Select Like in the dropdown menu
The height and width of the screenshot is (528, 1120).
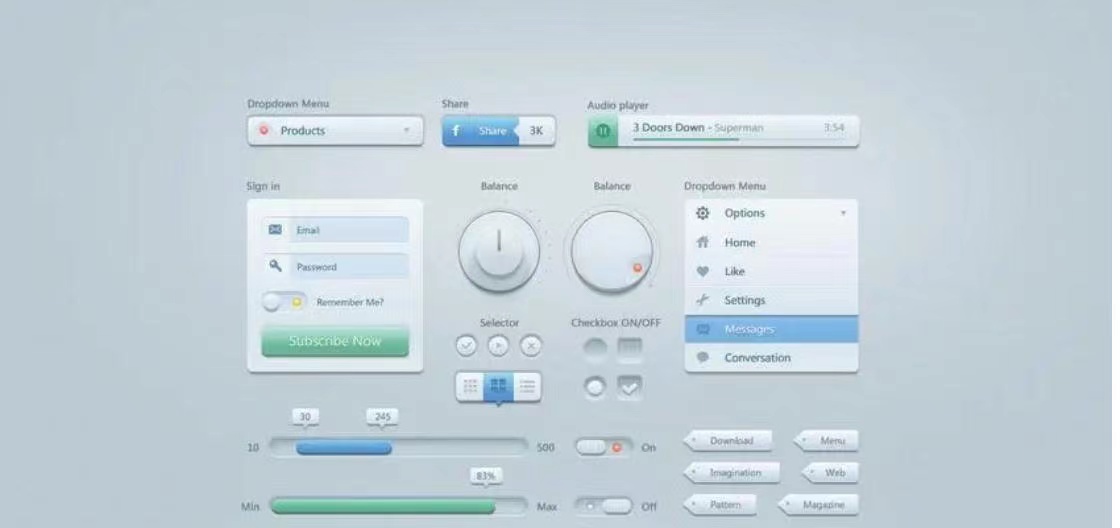[x=771, y=272]
